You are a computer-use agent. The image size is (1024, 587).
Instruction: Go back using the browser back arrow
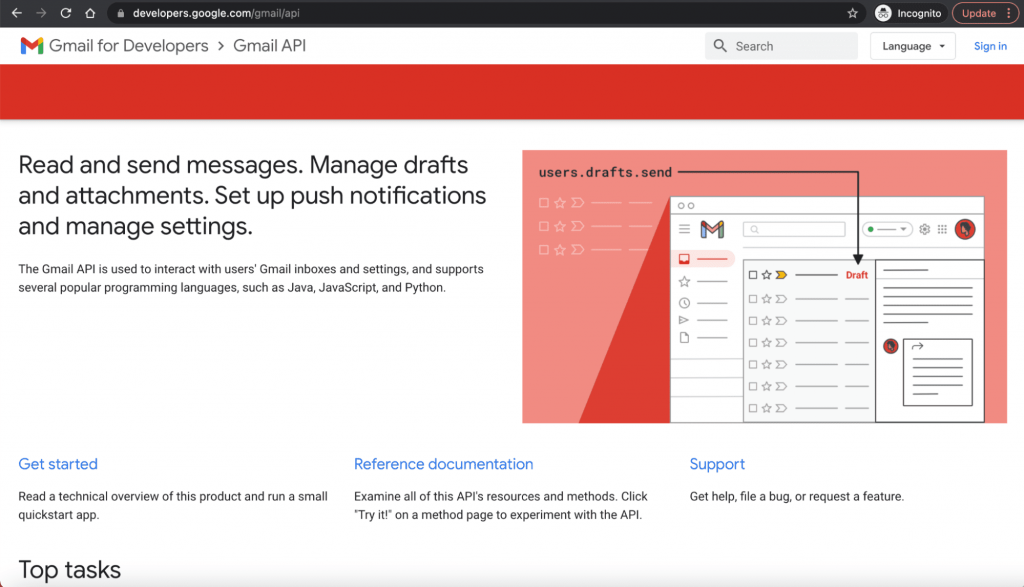coord(17,13)
